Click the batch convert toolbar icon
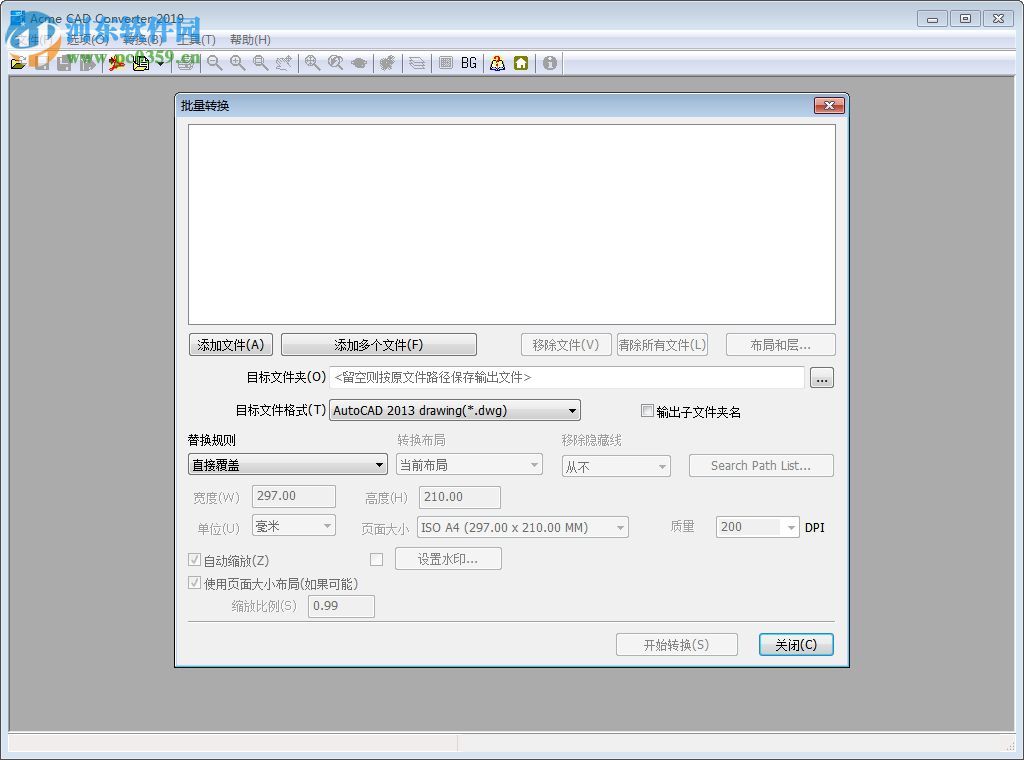Screen dimensions: 1024x760 [140, 63]
